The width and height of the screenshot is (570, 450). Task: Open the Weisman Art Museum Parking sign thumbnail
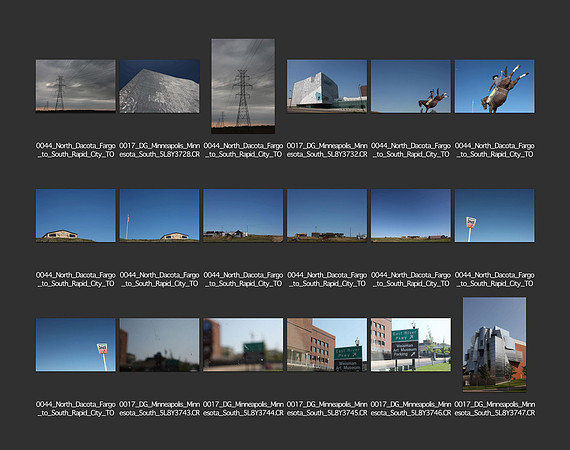coord(411,345)
